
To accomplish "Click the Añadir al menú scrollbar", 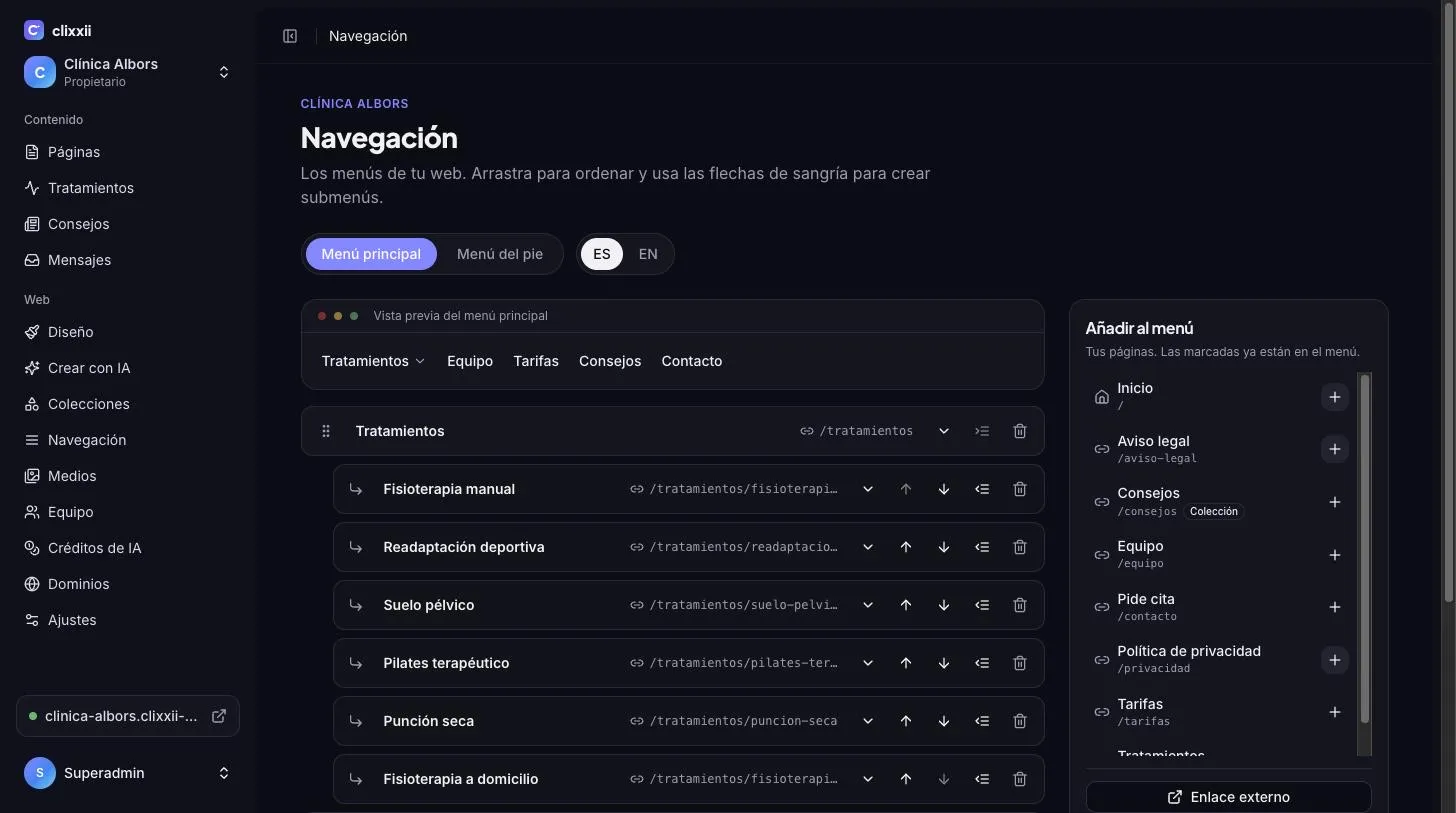I will pos(1364,550).
